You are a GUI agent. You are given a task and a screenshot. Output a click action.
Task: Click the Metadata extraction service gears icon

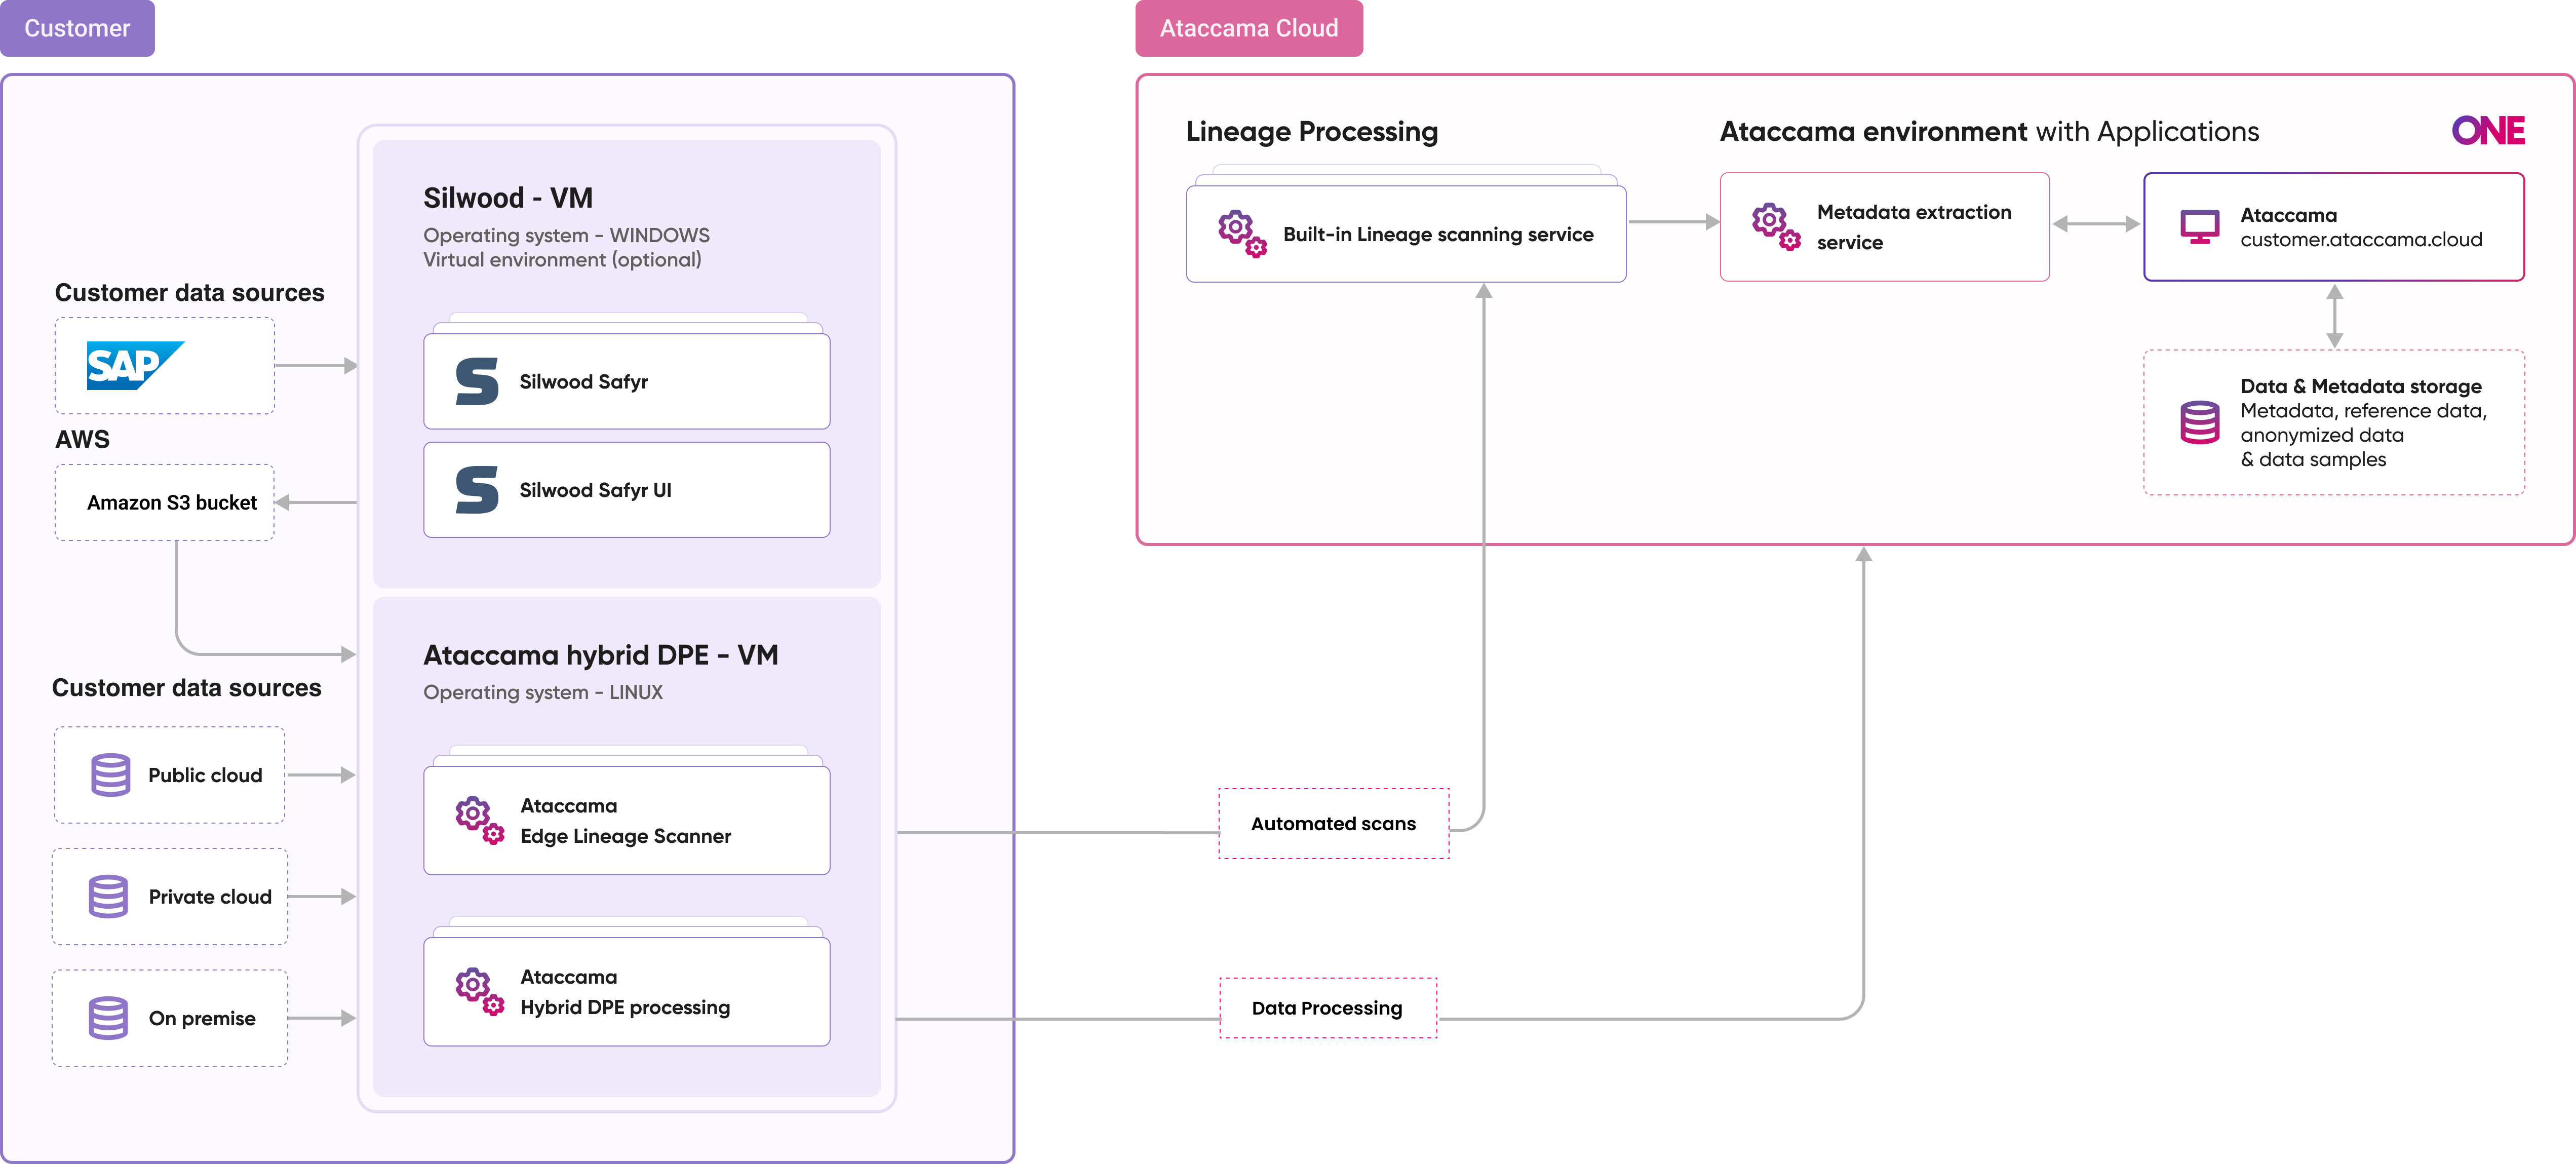click(x=1776, y=227)
